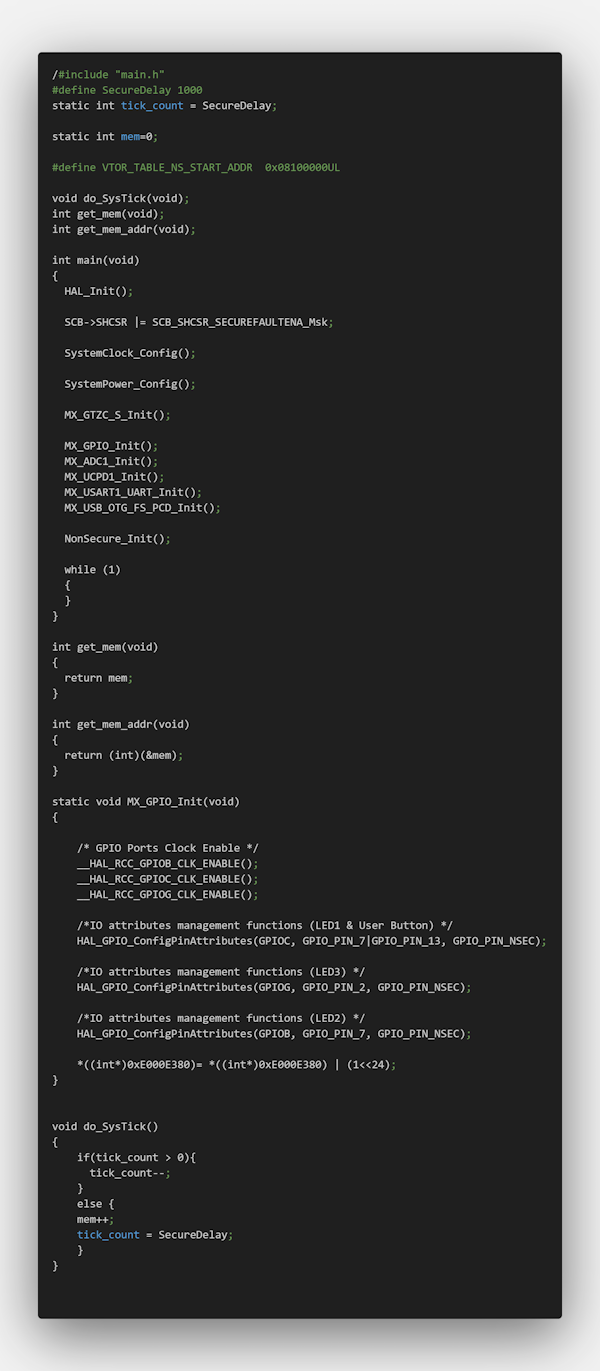The height and width of the screenshot is (1371, 600).
Task: Click the #include "main.h" line
Action: [x=110, y=74]
